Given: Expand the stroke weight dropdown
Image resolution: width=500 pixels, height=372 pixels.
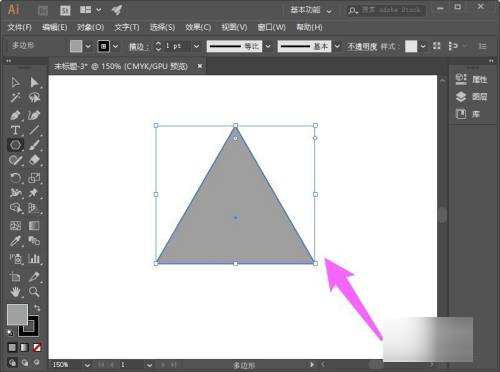Looking at the screenshot, I should [x=196, y=46].
